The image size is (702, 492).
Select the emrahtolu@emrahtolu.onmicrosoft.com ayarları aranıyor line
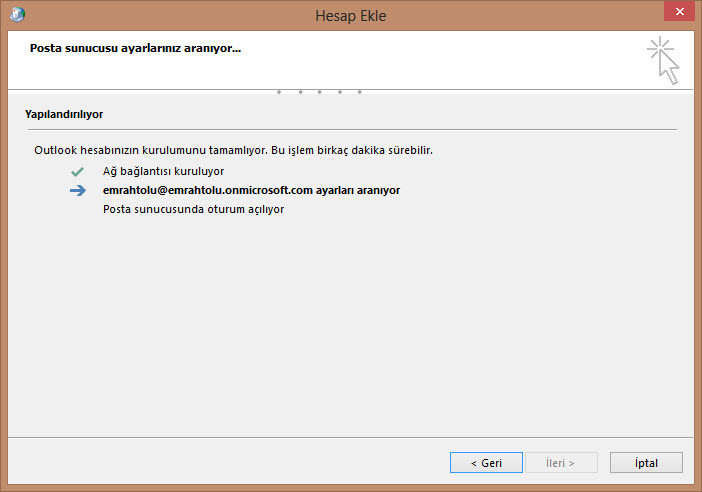[x=251, y=190]
